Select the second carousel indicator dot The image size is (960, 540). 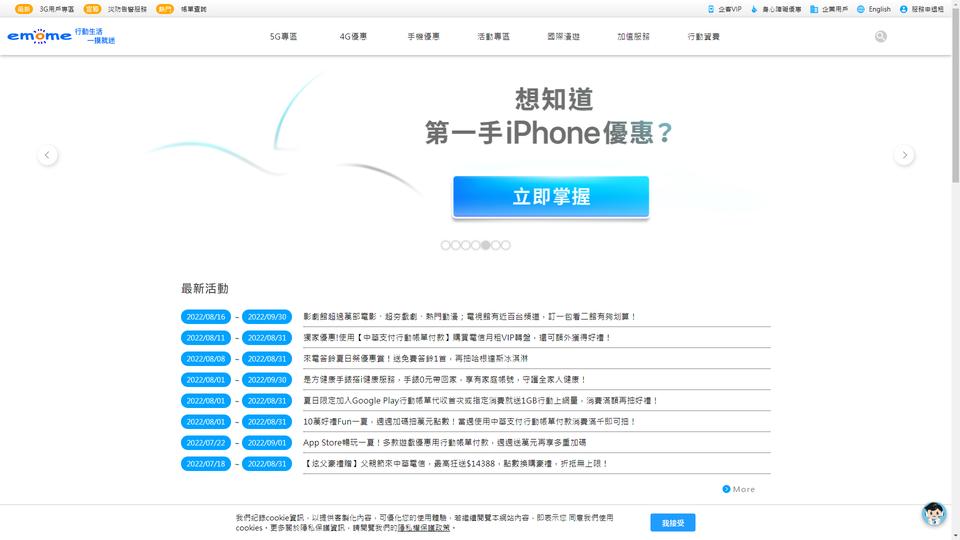[456, 245]
